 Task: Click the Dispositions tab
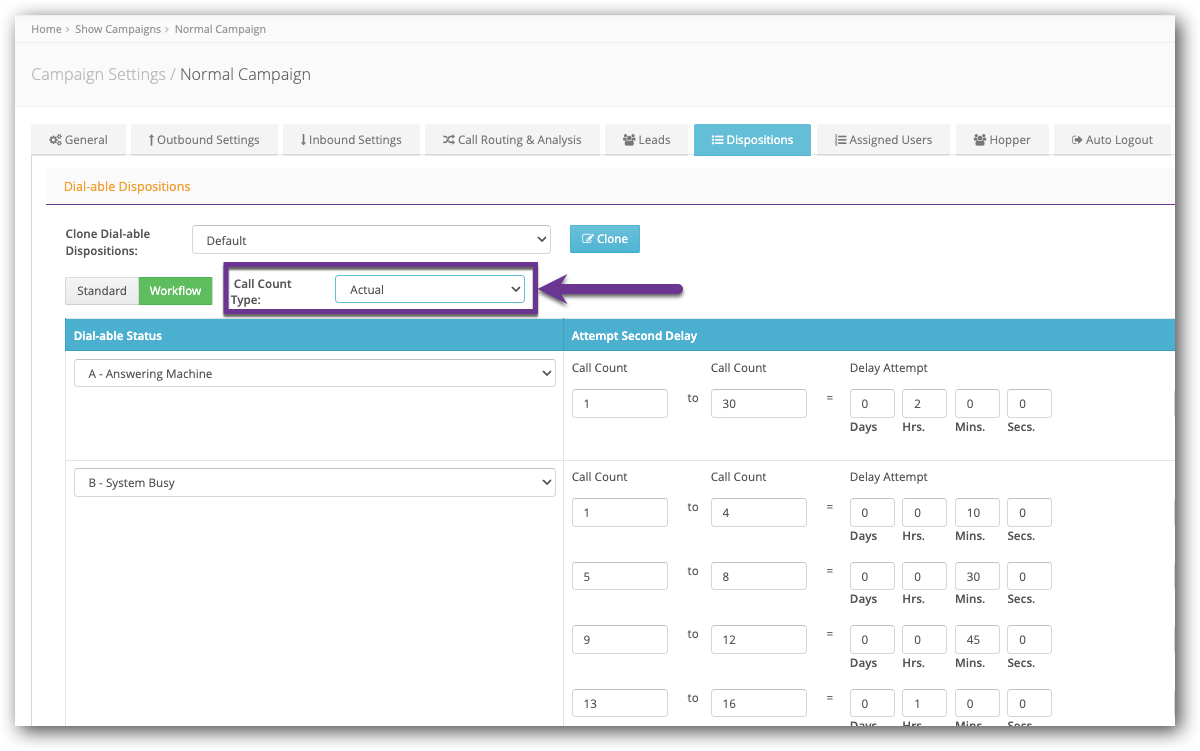tap(751, 140)
